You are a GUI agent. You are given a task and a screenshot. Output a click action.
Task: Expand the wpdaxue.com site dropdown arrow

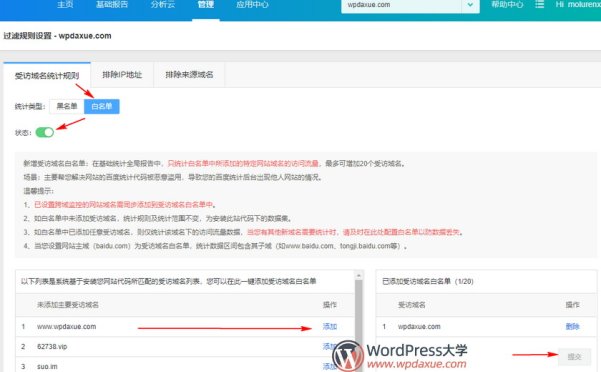pos(470,5)
